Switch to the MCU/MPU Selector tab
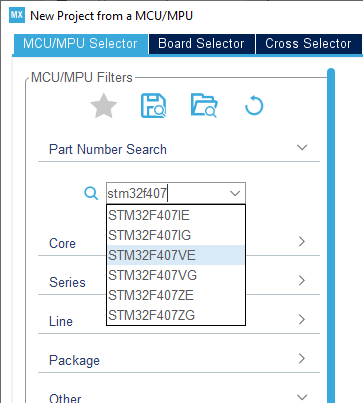The width and height of the screenshot is (363, 403). click(80, 44)
